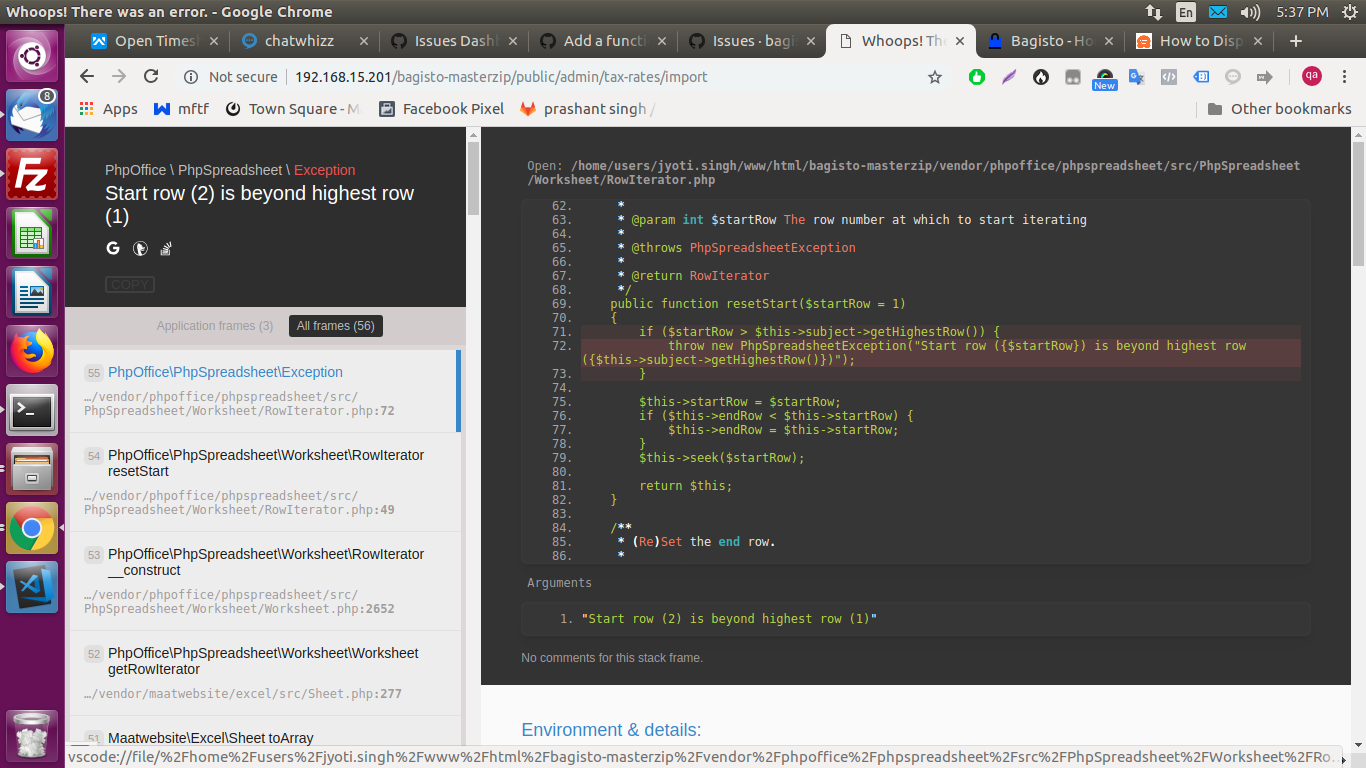Search the error on DuckDuckGo icon
Screen dimensions: 1366x768
click(x=140, y=248)
